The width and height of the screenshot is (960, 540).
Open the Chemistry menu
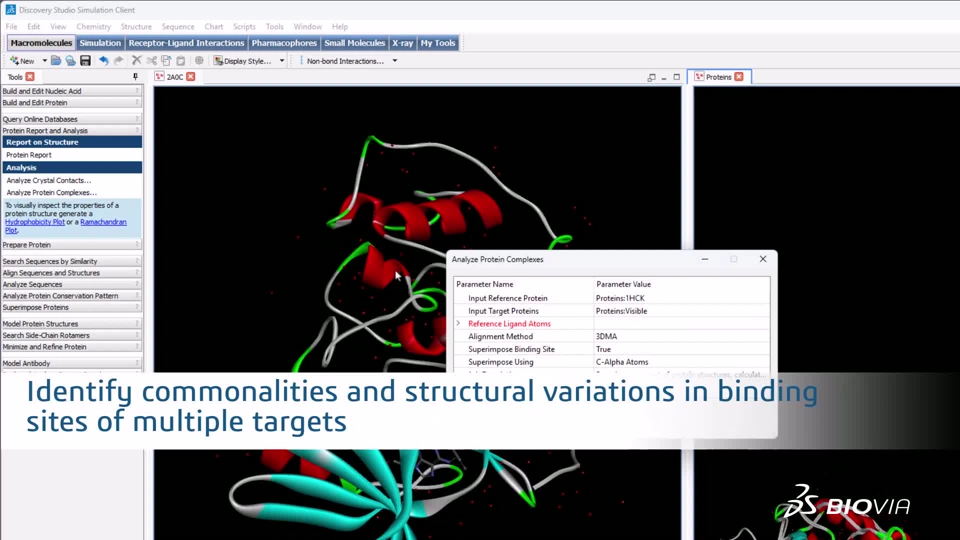94,26
